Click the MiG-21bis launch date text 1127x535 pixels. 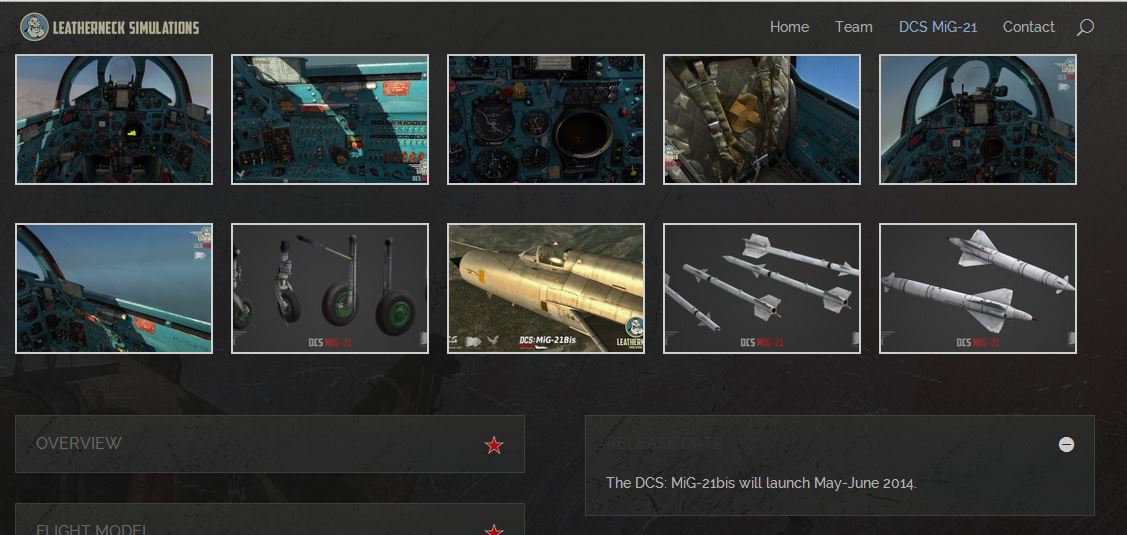pyautogui.click(x=761, y=483)
